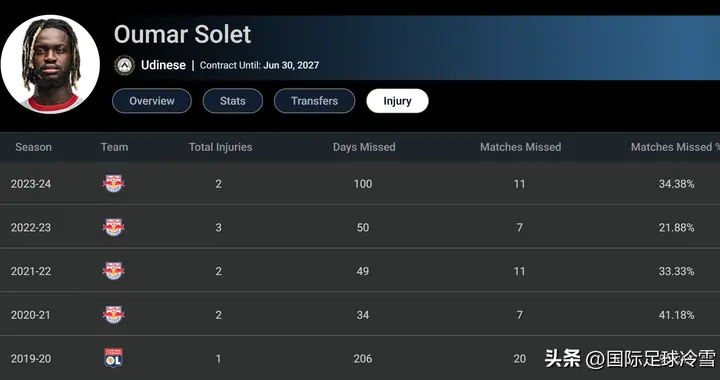Open the Stats tab

tap(233, 101)
